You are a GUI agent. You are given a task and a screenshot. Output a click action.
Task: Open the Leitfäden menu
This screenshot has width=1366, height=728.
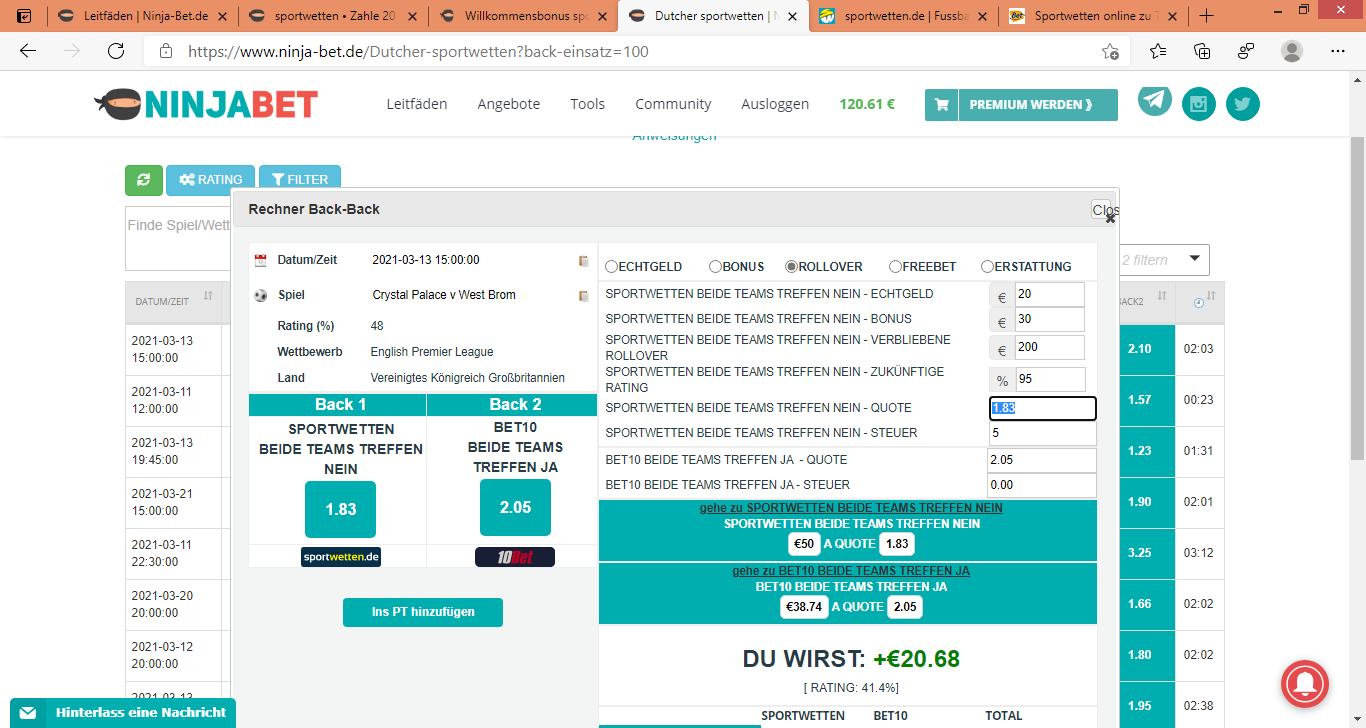coord(417,104)
